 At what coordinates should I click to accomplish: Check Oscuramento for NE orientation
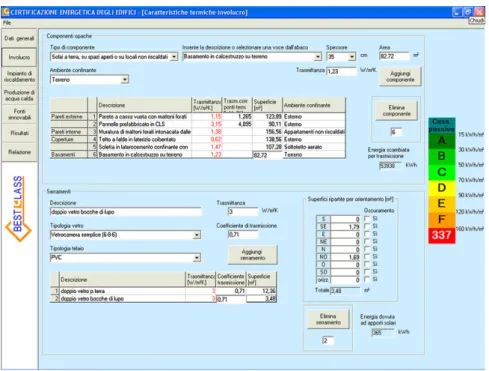click(x=367, y=241)
